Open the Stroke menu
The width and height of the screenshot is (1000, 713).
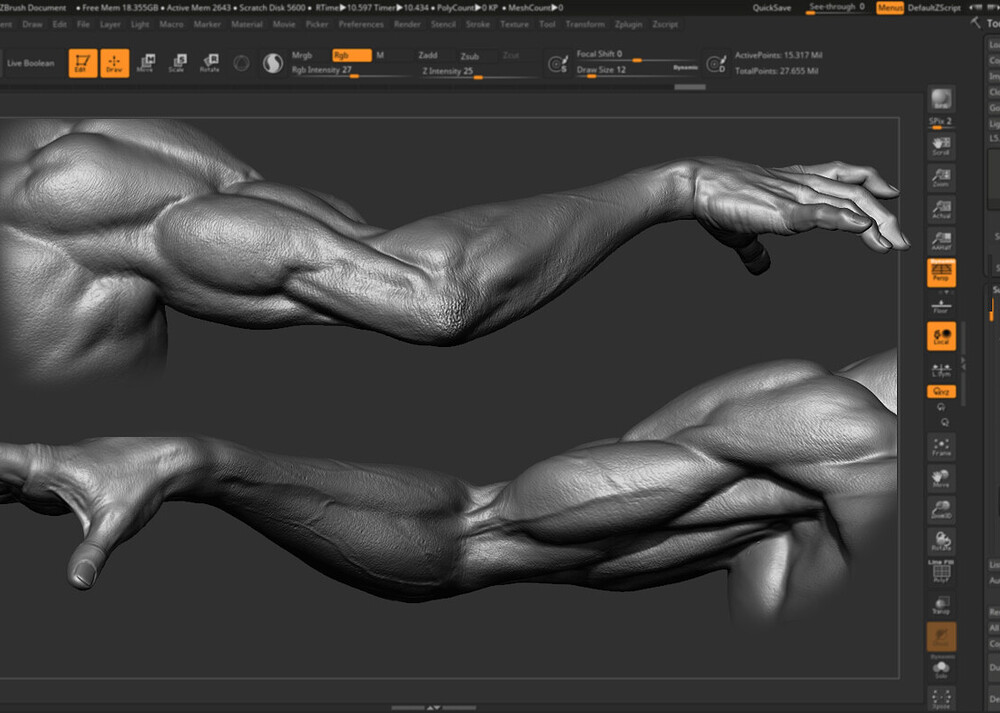coord(478,24)
